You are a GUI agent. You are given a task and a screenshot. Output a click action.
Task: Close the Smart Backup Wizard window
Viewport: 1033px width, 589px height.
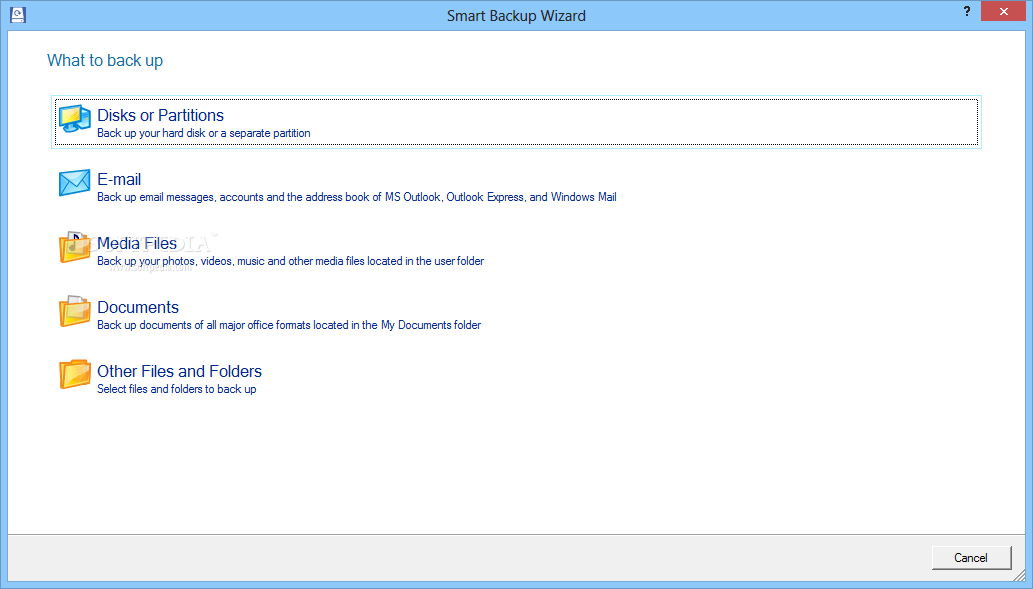click(x=1003, y=11)
